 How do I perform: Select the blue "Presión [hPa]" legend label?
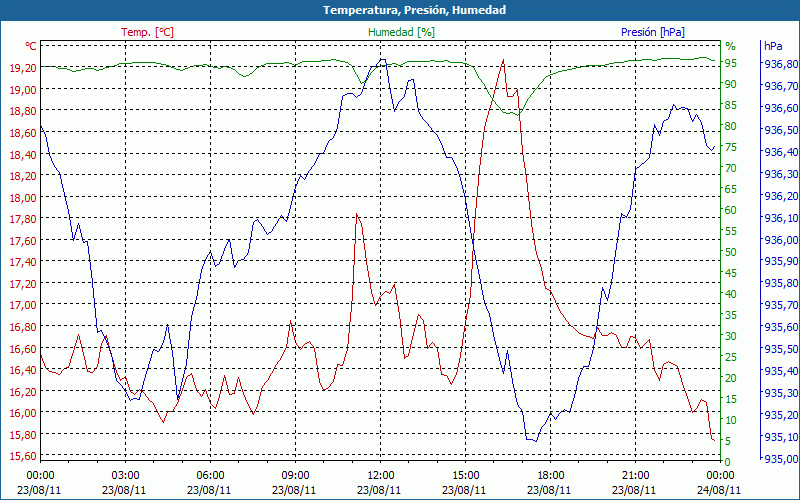point(653,32)
